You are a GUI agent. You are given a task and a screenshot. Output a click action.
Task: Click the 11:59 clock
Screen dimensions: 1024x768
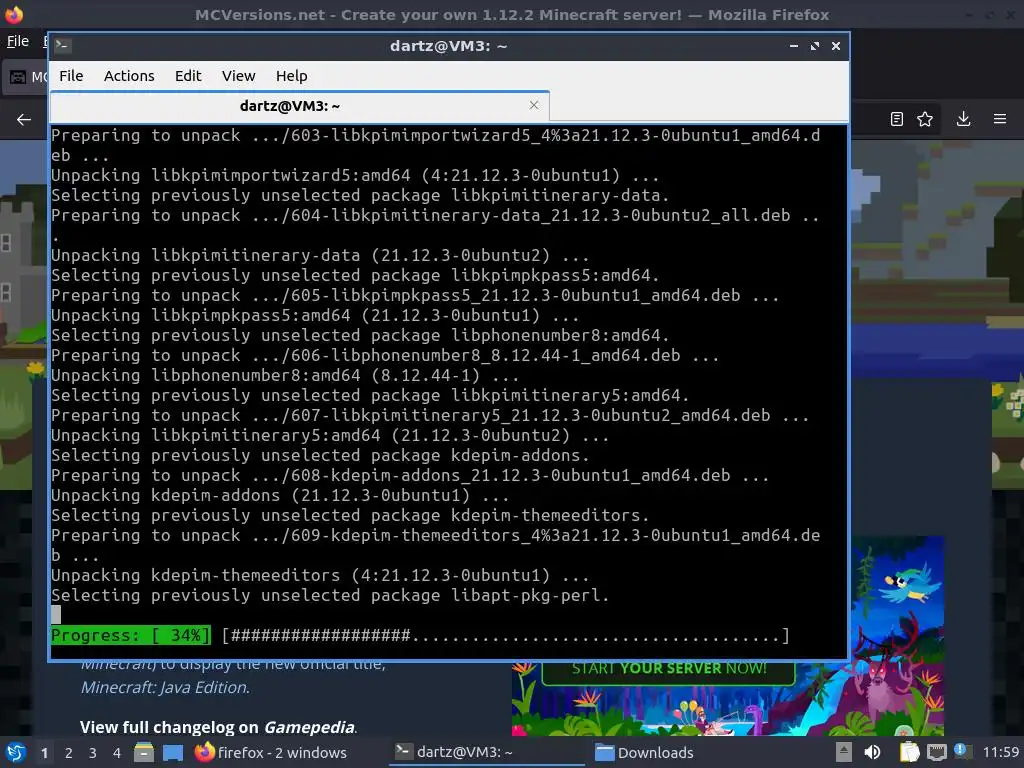(1000, 752)
